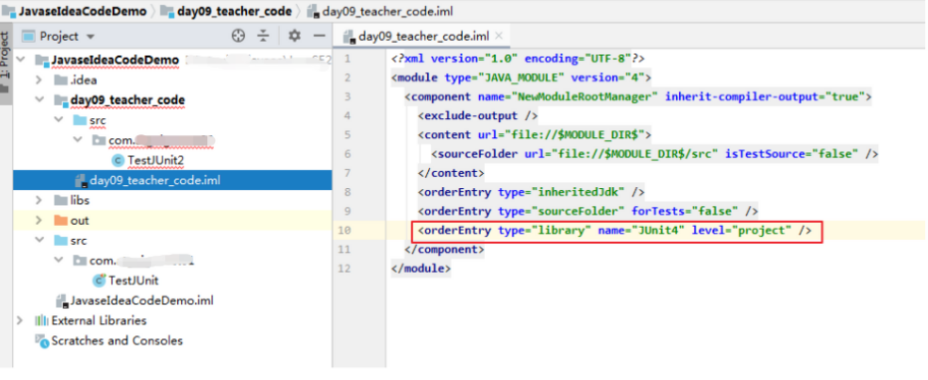
Task: Click the orderEntry type="sourceFolder" line
Action: 588,211
